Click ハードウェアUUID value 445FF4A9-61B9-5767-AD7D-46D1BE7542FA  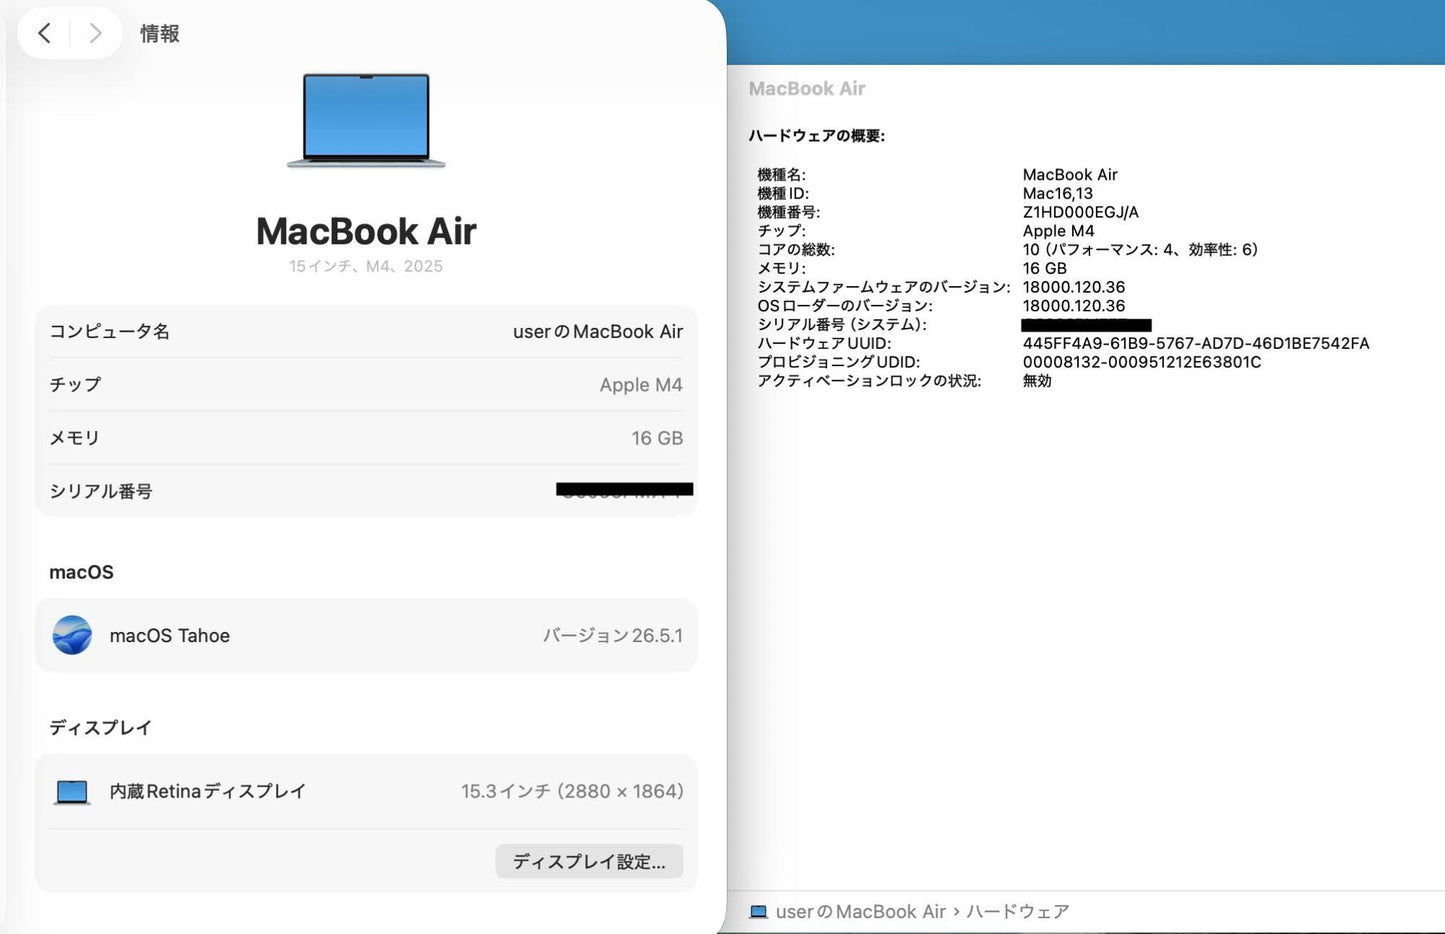(1196, 343)
